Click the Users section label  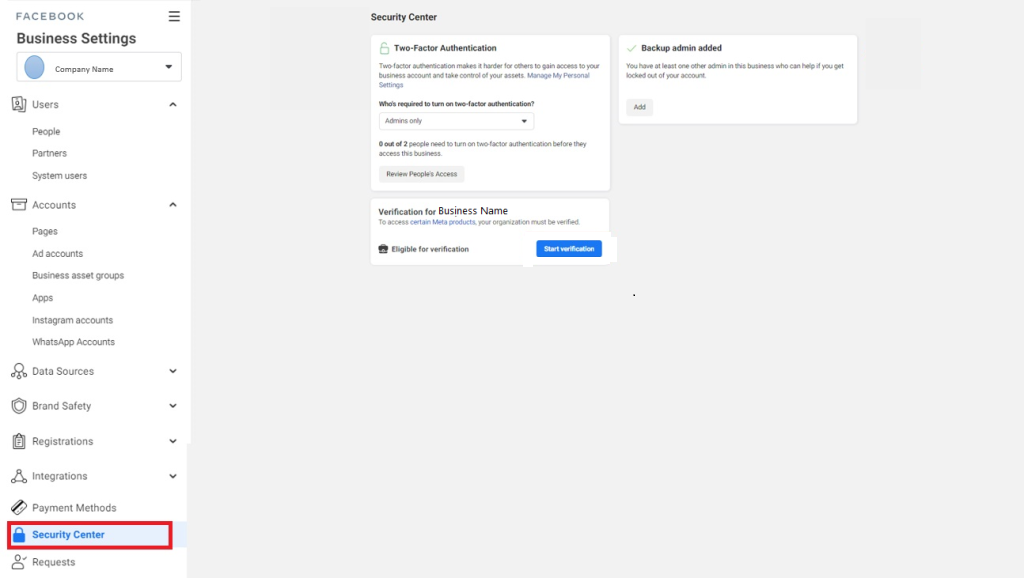(x=45, y=104)
